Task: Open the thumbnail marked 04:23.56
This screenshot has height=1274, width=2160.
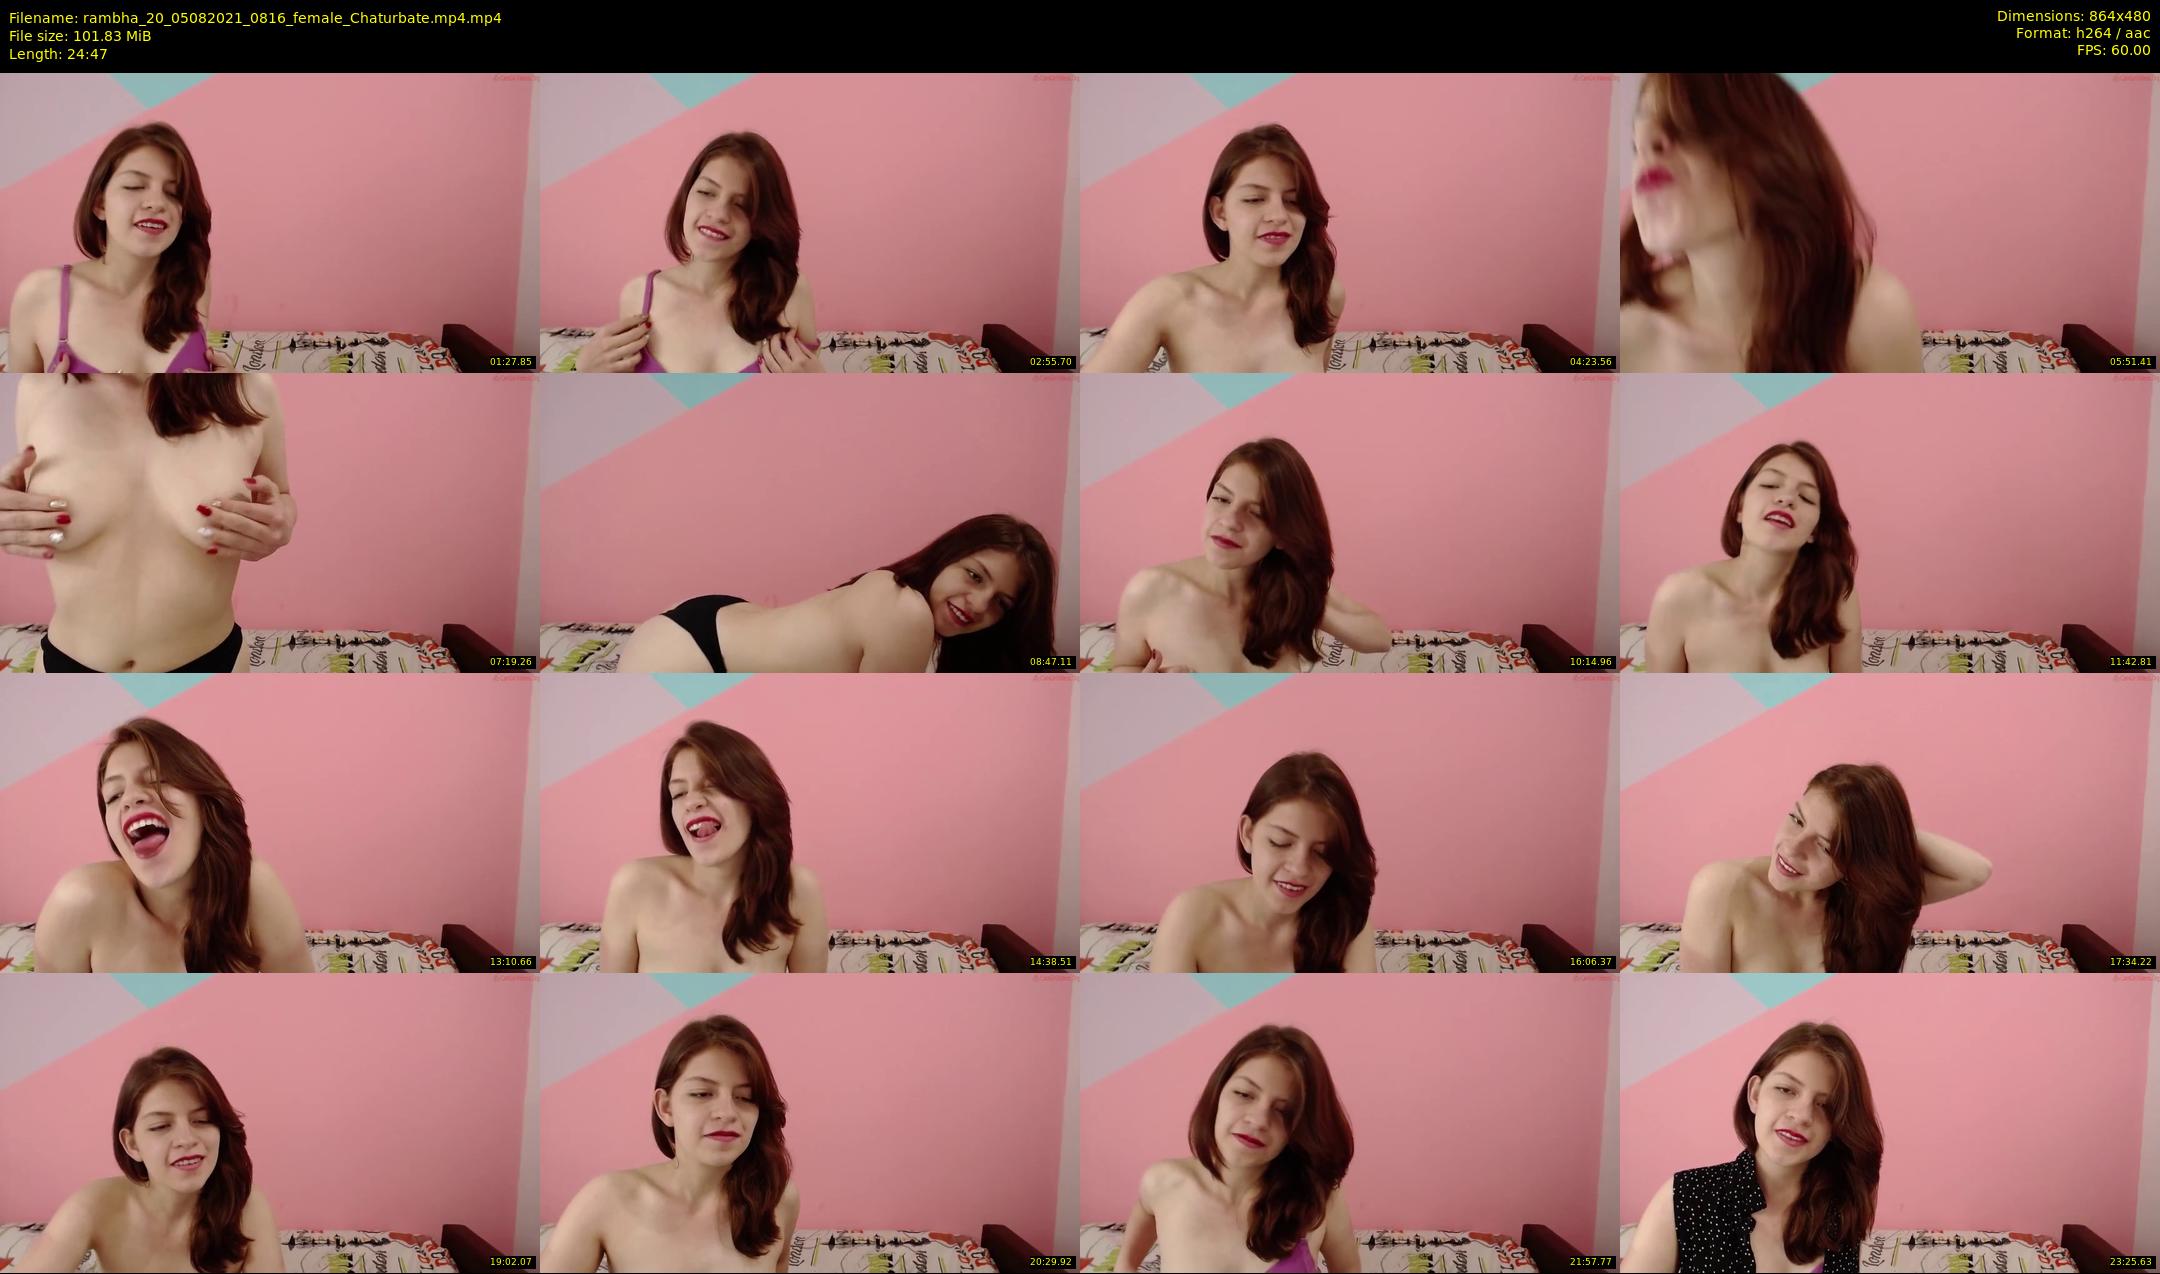Action: tap(1349, 222)
